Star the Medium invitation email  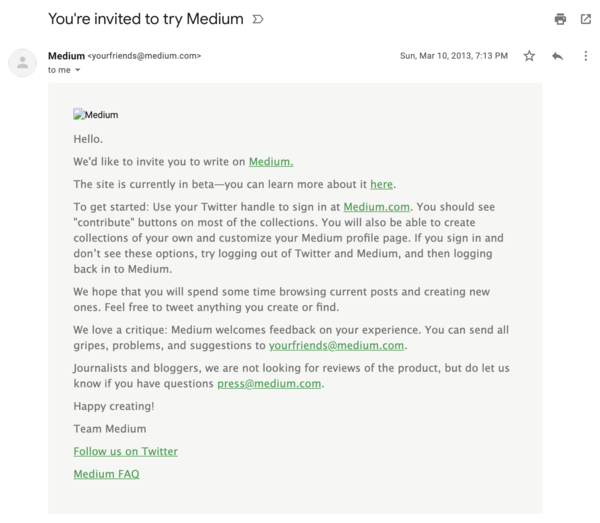point(529,55)
